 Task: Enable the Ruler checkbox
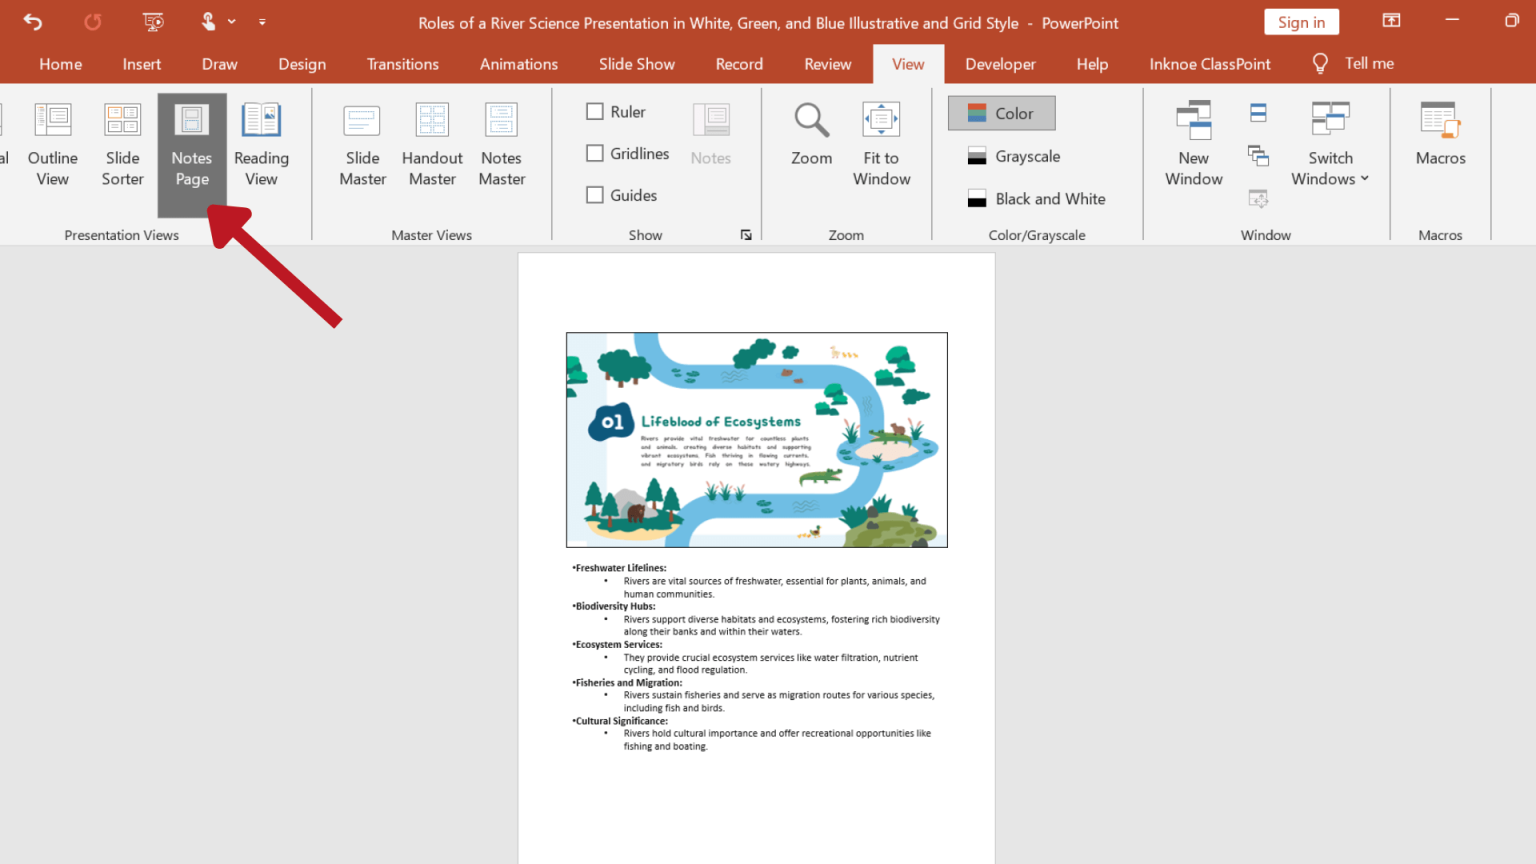pos(594,111)
